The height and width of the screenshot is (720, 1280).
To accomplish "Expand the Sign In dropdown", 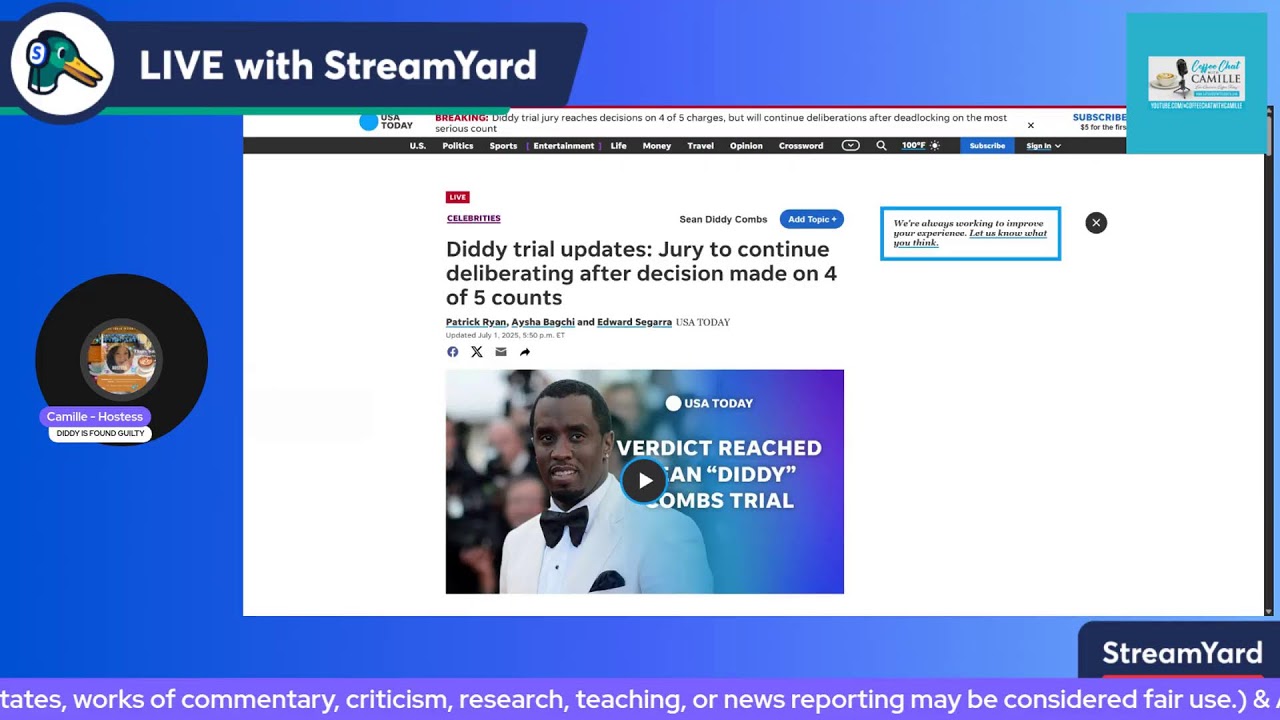I will pos(1043,146).
